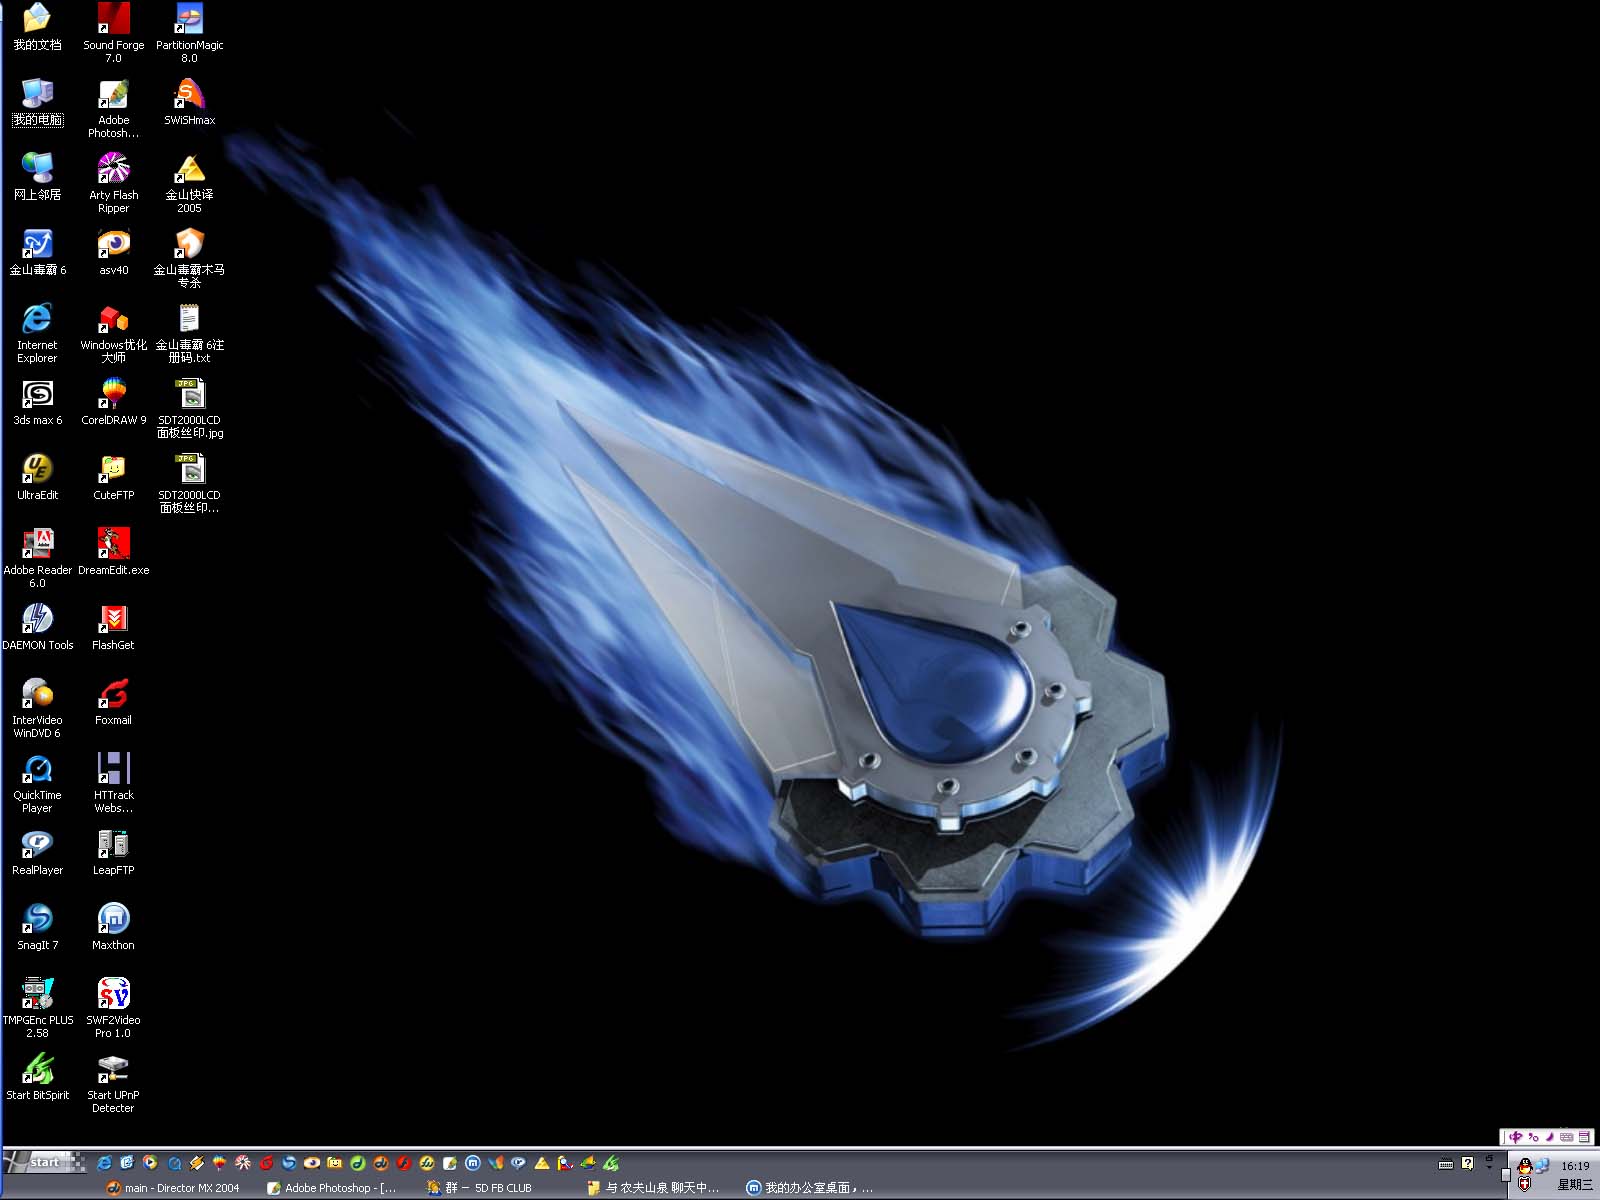Select the Start BitSpirit shortcut
1600x1200 pixels.
[37, 1077]
